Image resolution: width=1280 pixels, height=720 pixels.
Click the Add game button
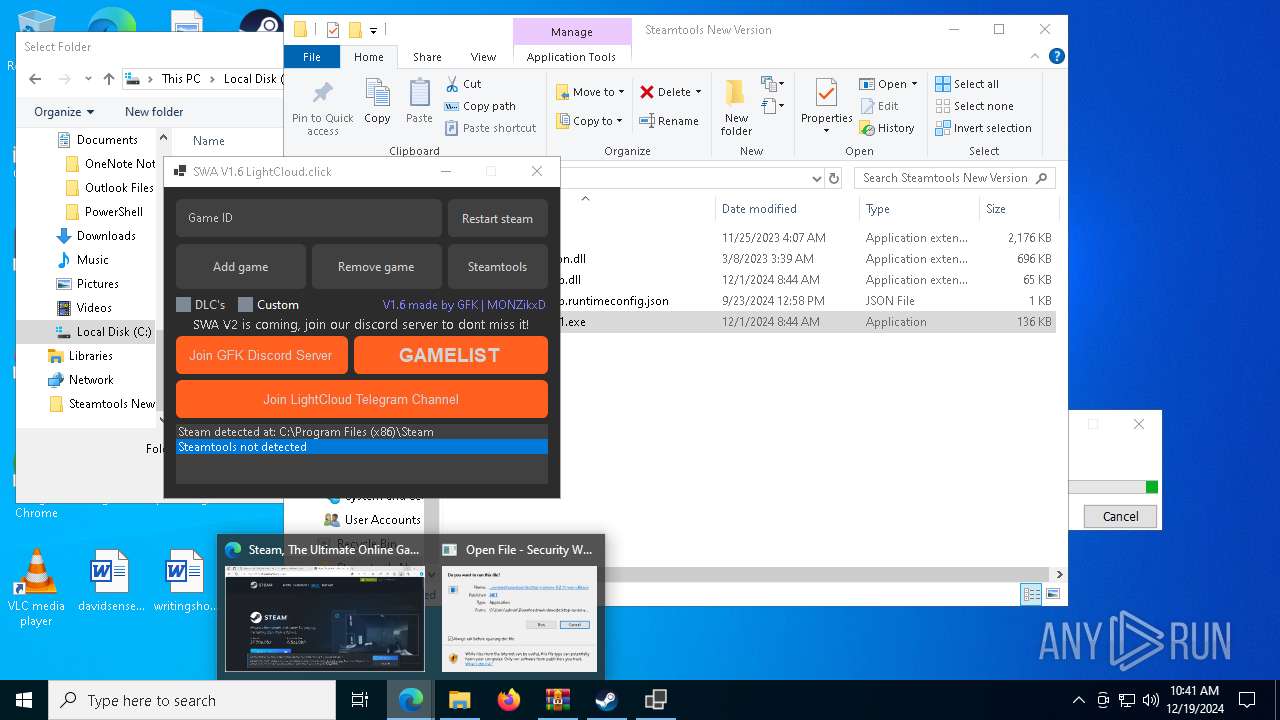[240, 266]
